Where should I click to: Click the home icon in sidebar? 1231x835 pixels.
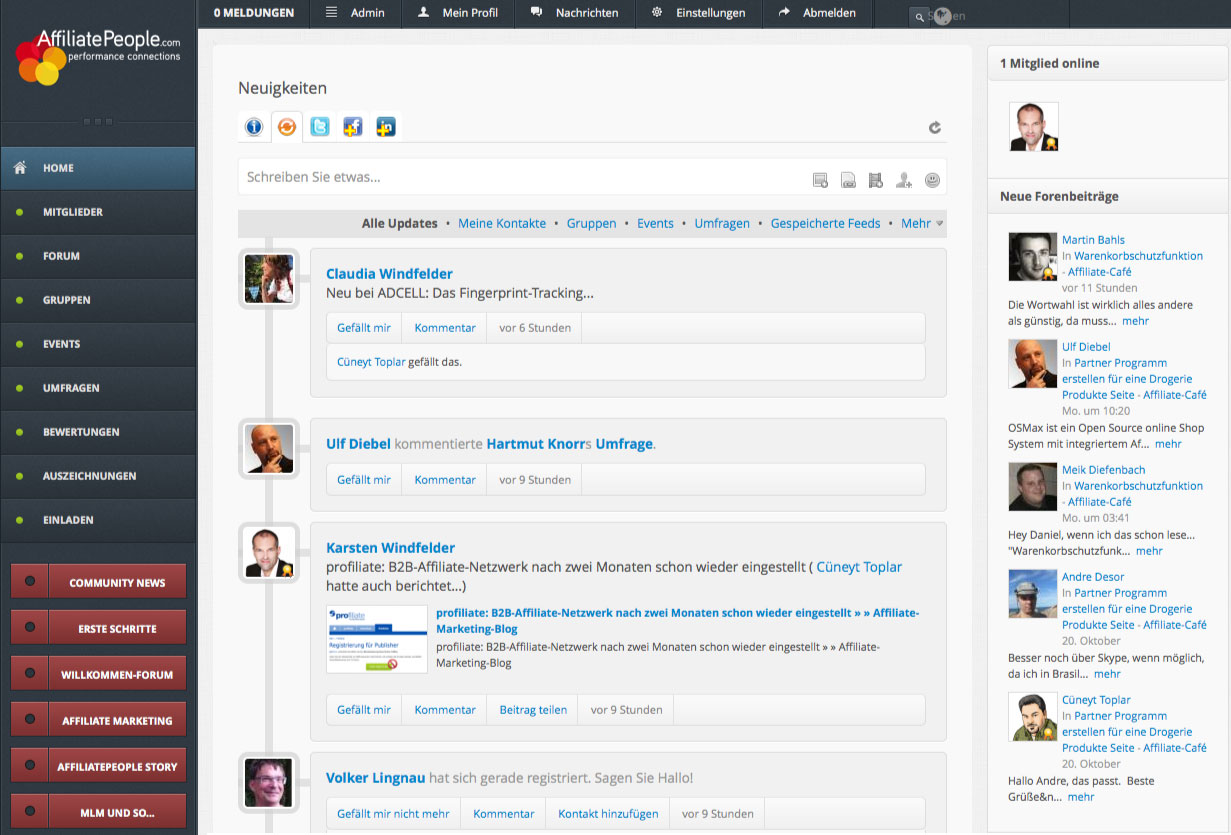point(20,168)
